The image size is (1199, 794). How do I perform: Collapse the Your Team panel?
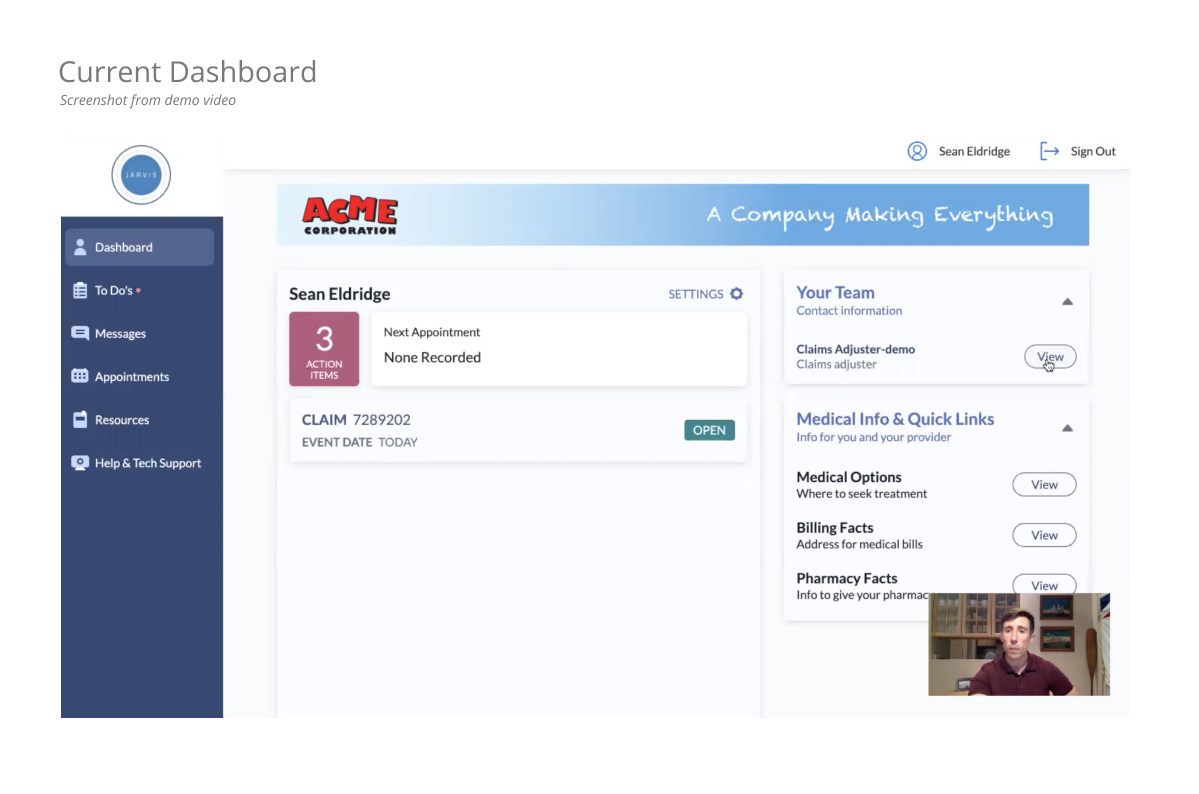pos(1067,300)
